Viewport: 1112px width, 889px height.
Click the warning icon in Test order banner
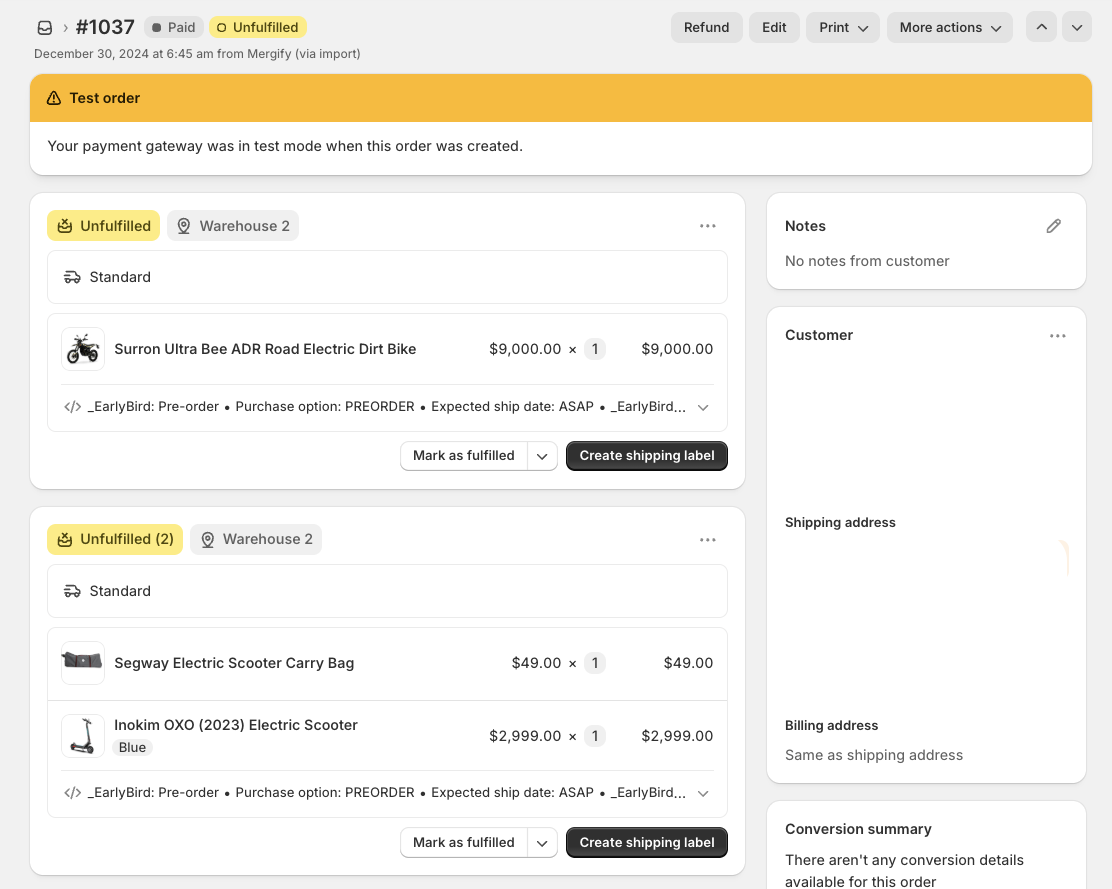click(52, 99)
